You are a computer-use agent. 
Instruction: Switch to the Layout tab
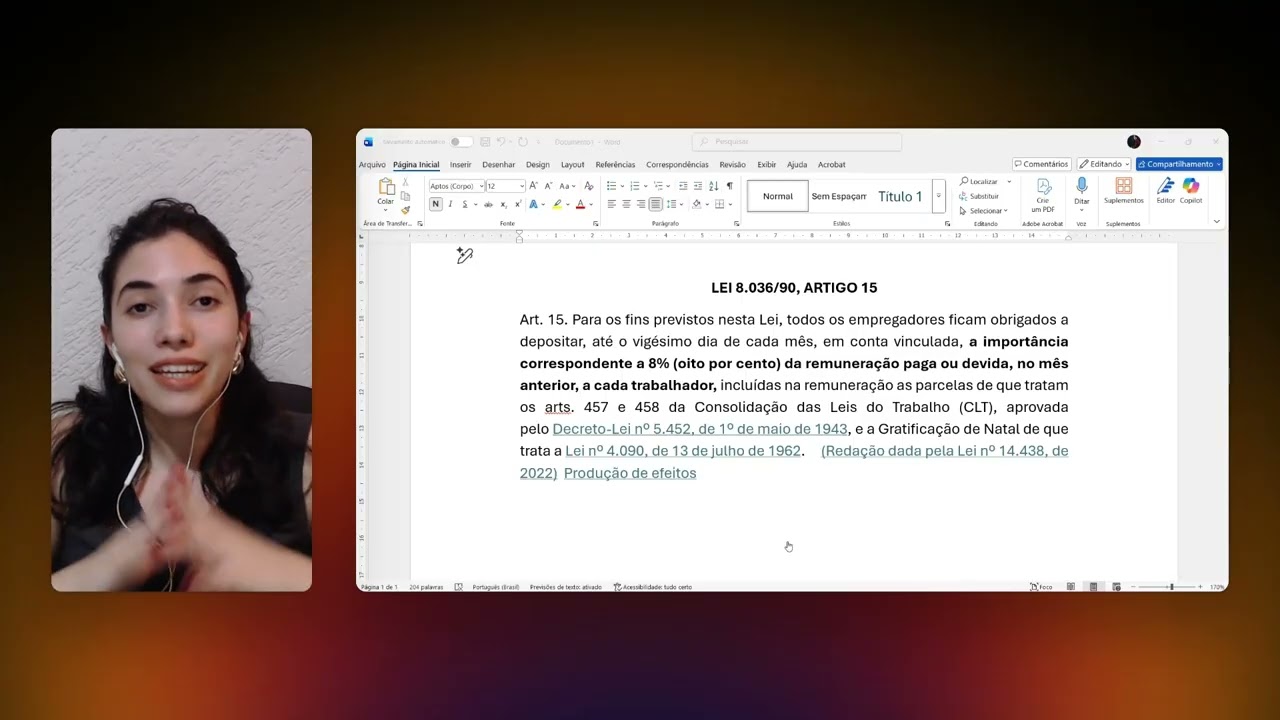[573, 165]
